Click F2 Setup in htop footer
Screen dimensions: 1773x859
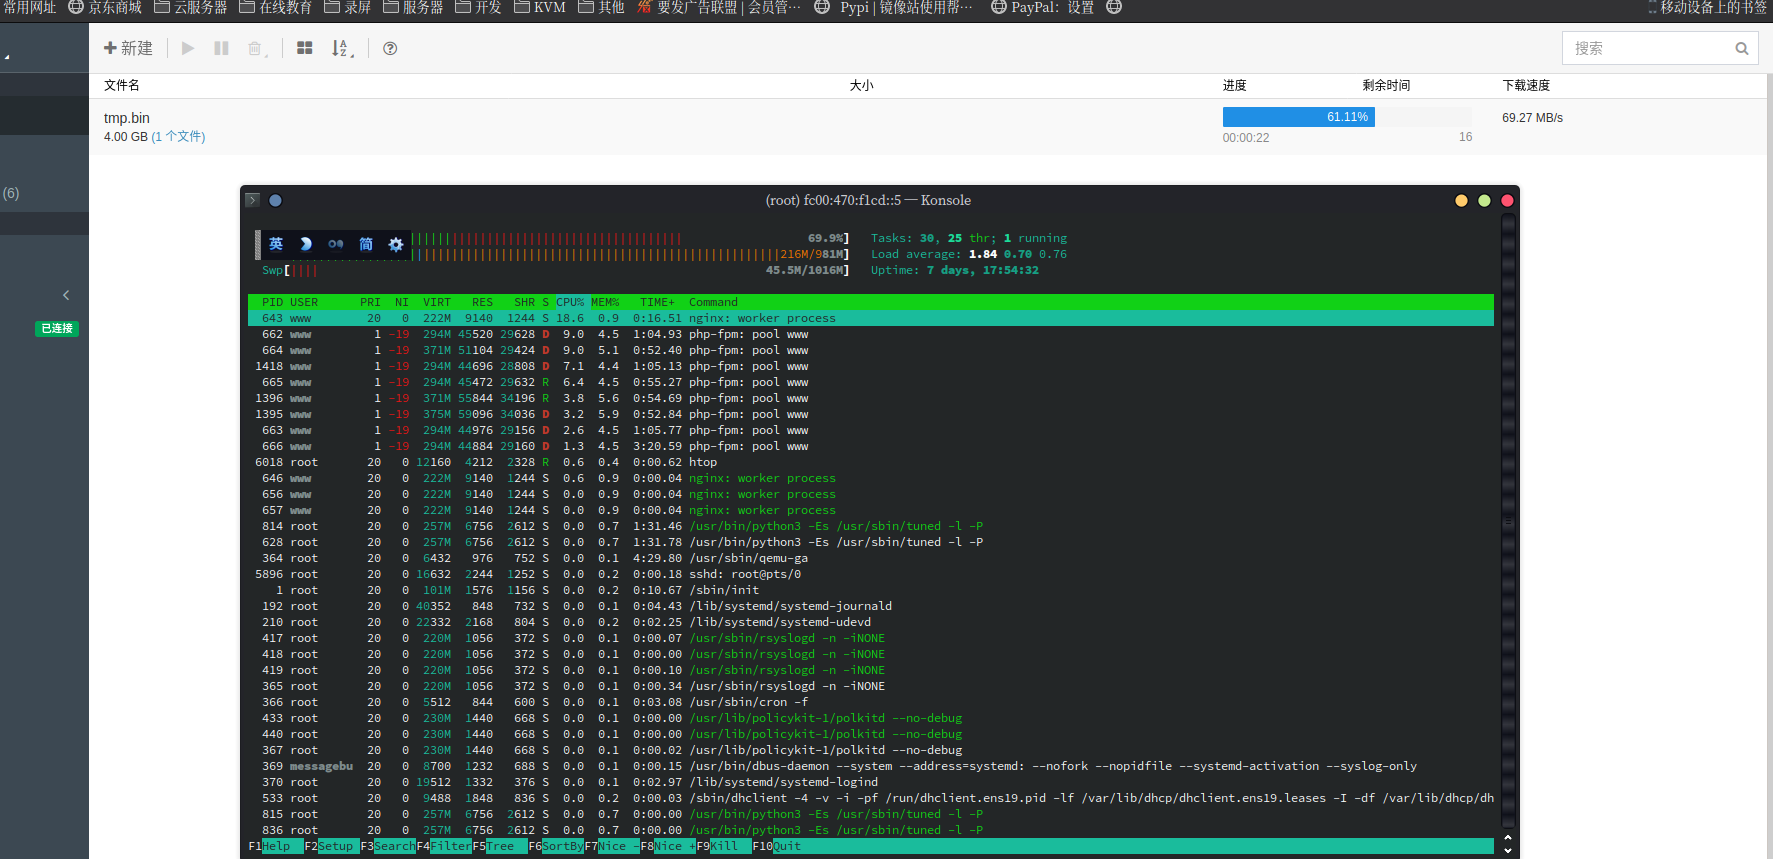332,846
